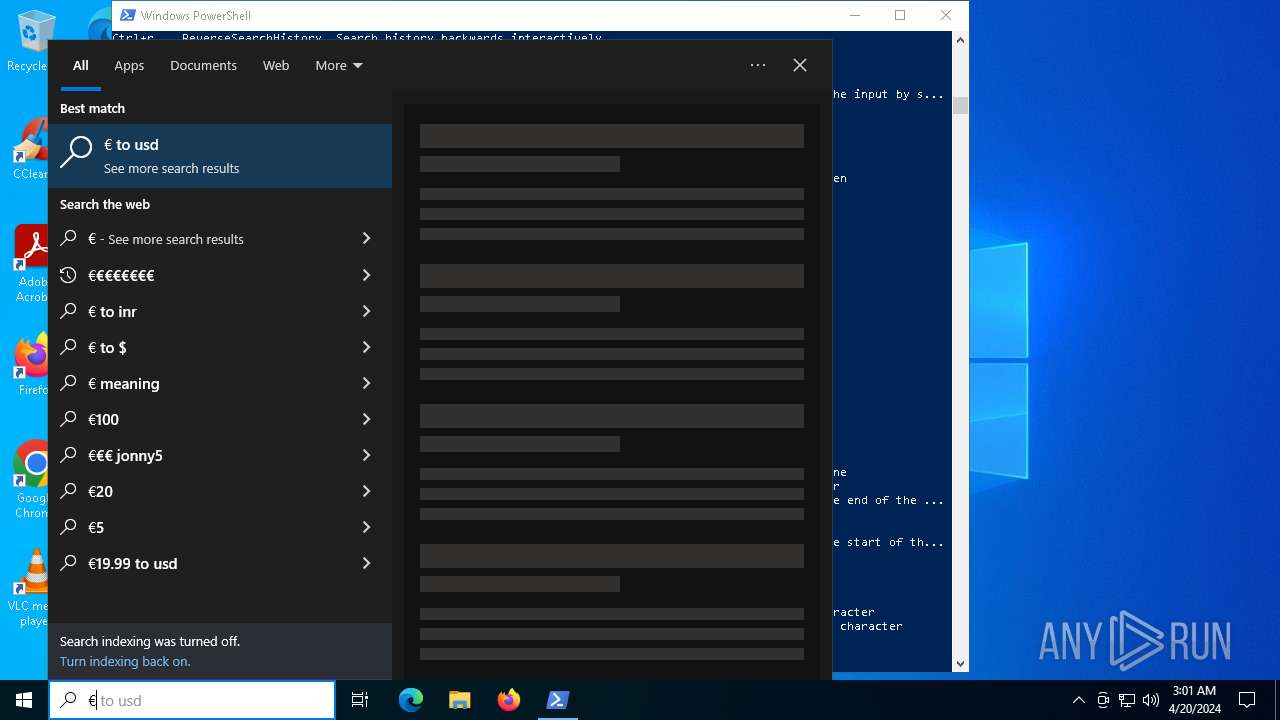Expand chevron for '€ meaning'

[x=366, y=383]
